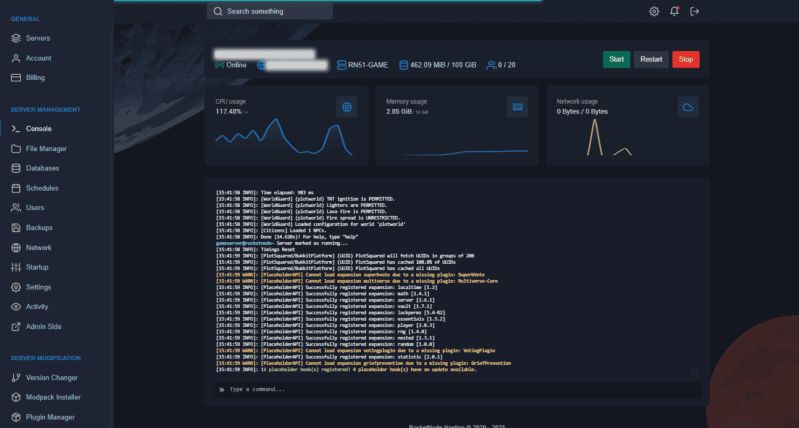
Task: Open the File Manager folder icon
Action: click(x=16, y=149)
